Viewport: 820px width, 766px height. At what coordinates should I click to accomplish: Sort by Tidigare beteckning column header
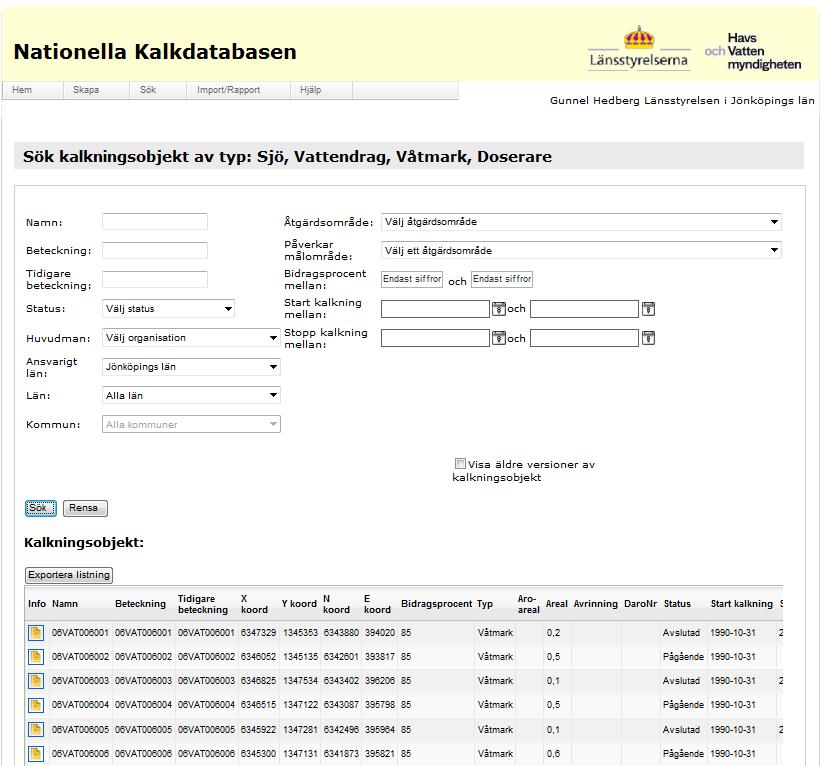tap(203, 604)
